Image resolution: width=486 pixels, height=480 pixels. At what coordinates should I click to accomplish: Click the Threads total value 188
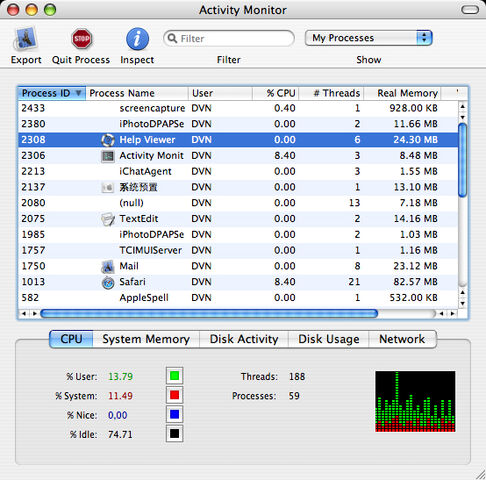pos(297,377)
